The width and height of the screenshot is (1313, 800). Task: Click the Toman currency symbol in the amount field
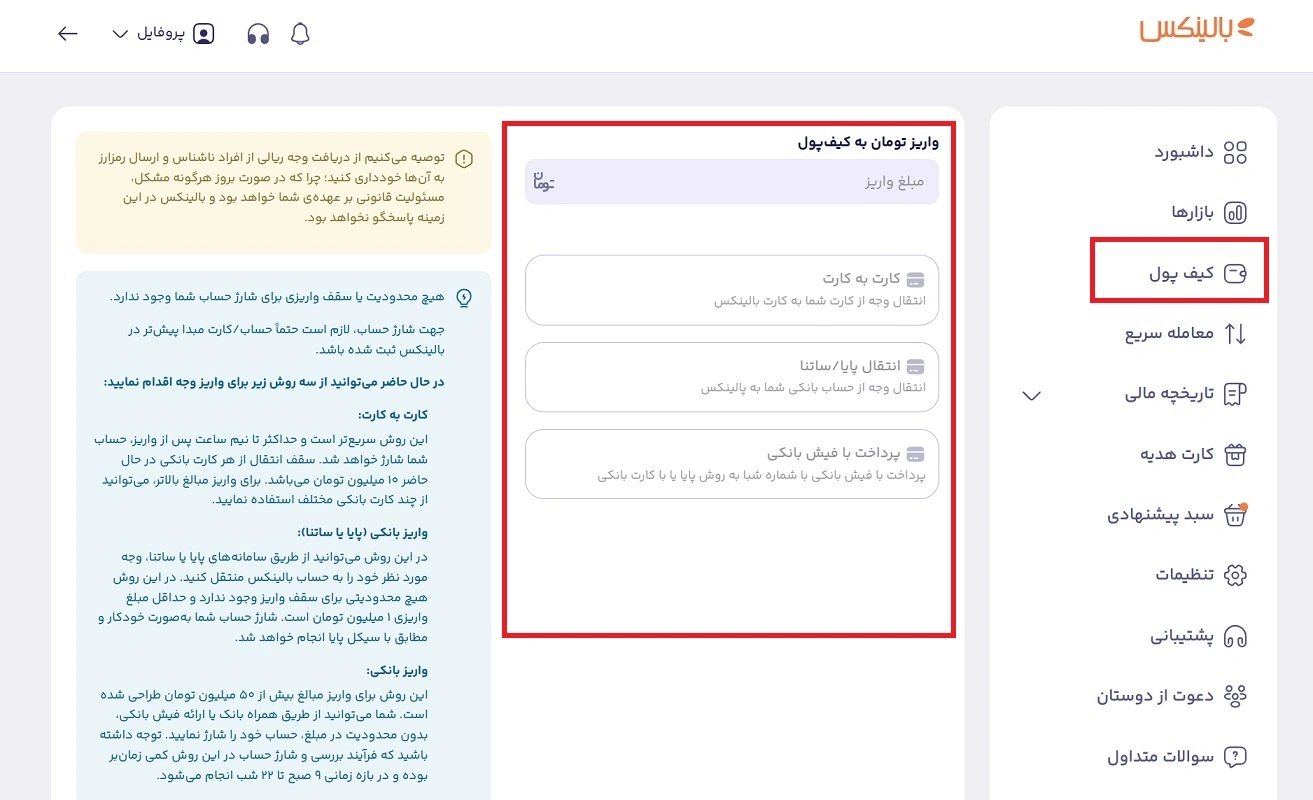coord(543,182)
